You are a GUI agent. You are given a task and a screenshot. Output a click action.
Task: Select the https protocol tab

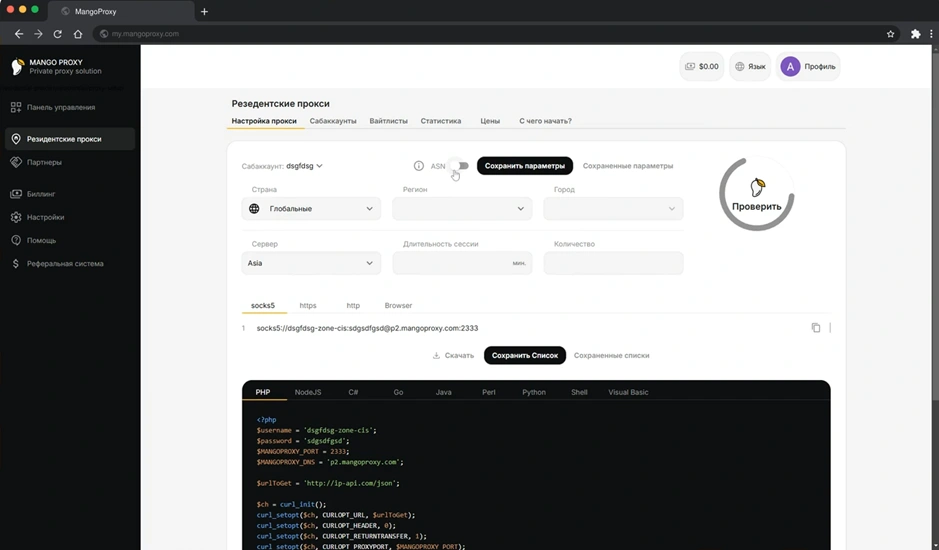(x=308, y=306)
